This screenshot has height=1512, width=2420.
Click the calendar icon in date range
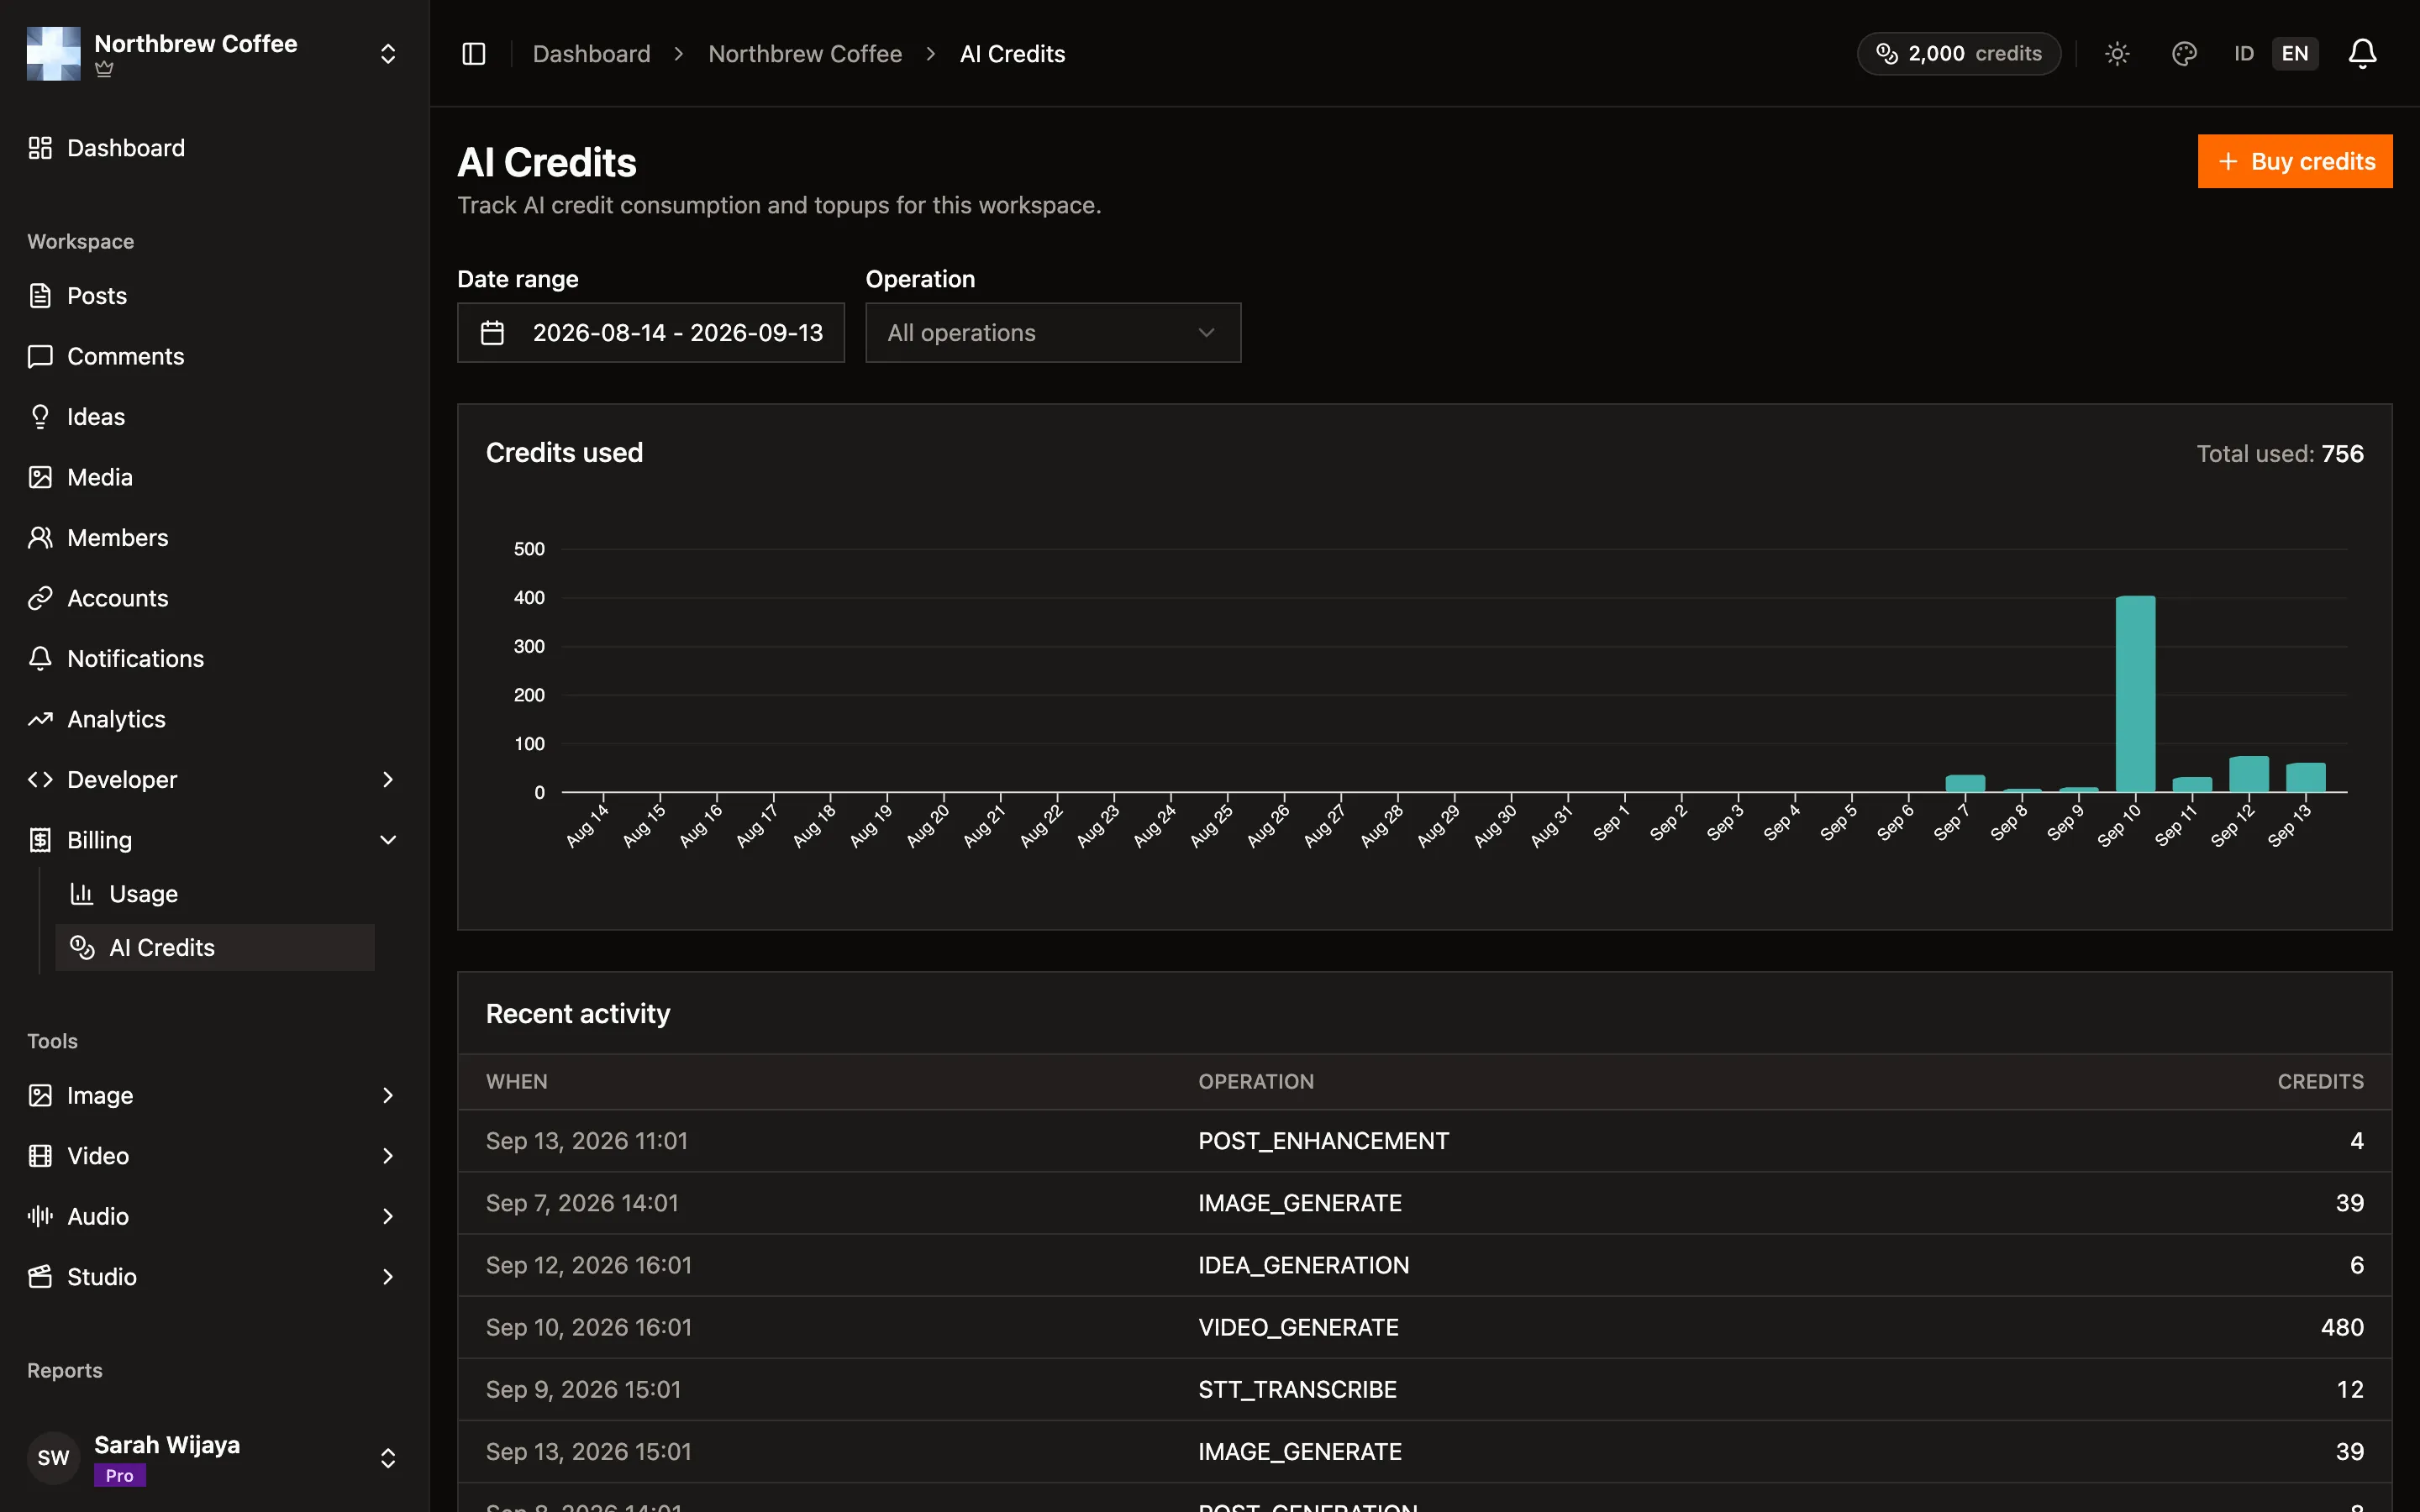[x=492, y=333]
